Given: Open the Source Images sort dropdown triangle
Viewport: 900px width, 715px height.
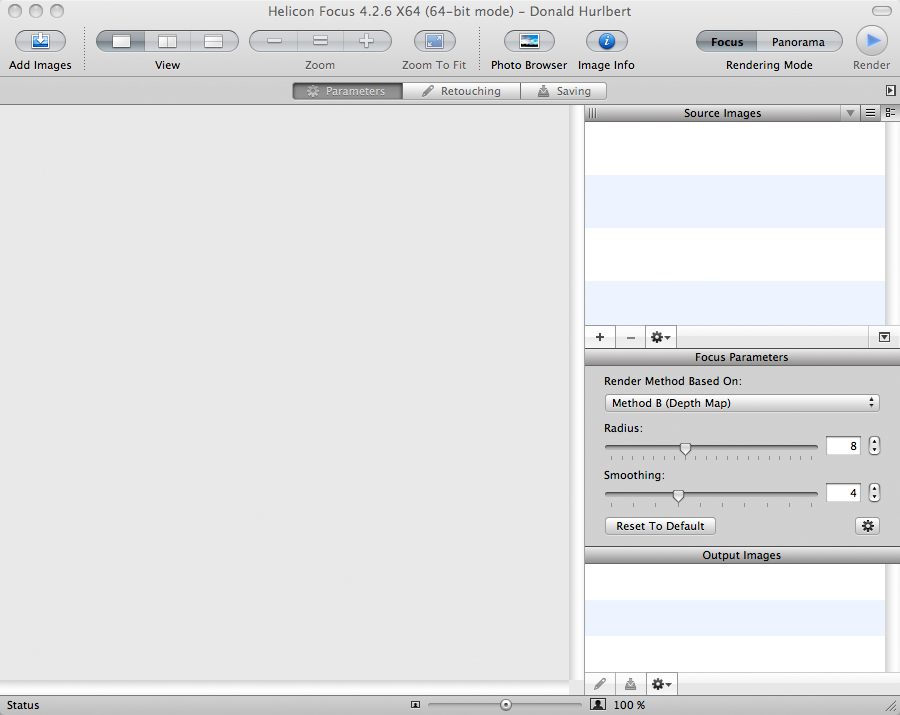Looking at the screenshot, I should [850, 113].
